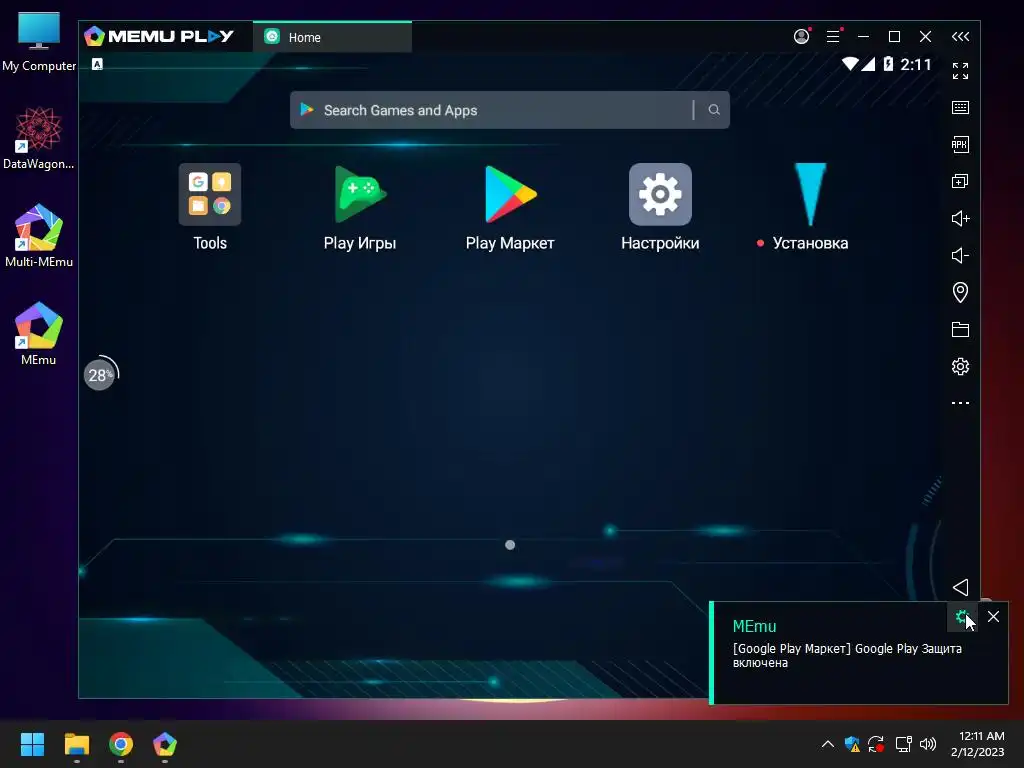Screen dimensions: 1024x768
Task: Collapse the sidebar with triple chevron
Action: coord(960,37)
